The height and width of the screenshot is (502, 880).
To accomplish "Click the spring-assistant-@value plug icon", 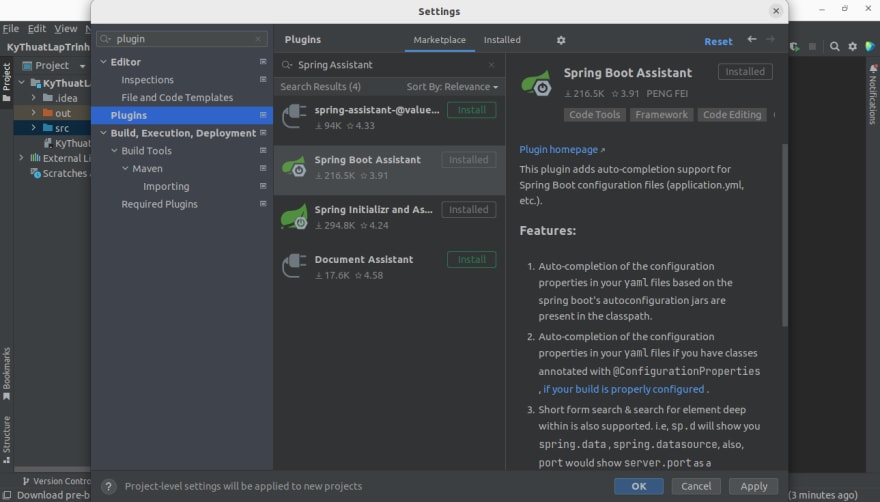I will 294,117.
